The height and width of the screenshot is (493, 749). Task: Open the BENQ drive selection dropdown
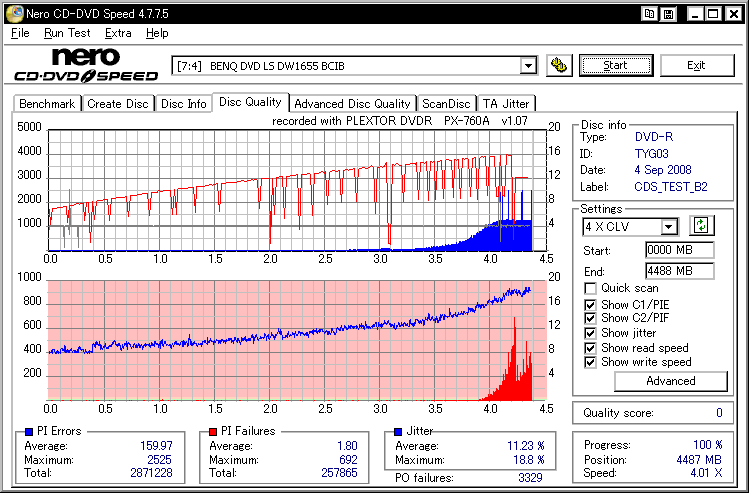pyautogui.click(x=528, y=66)
